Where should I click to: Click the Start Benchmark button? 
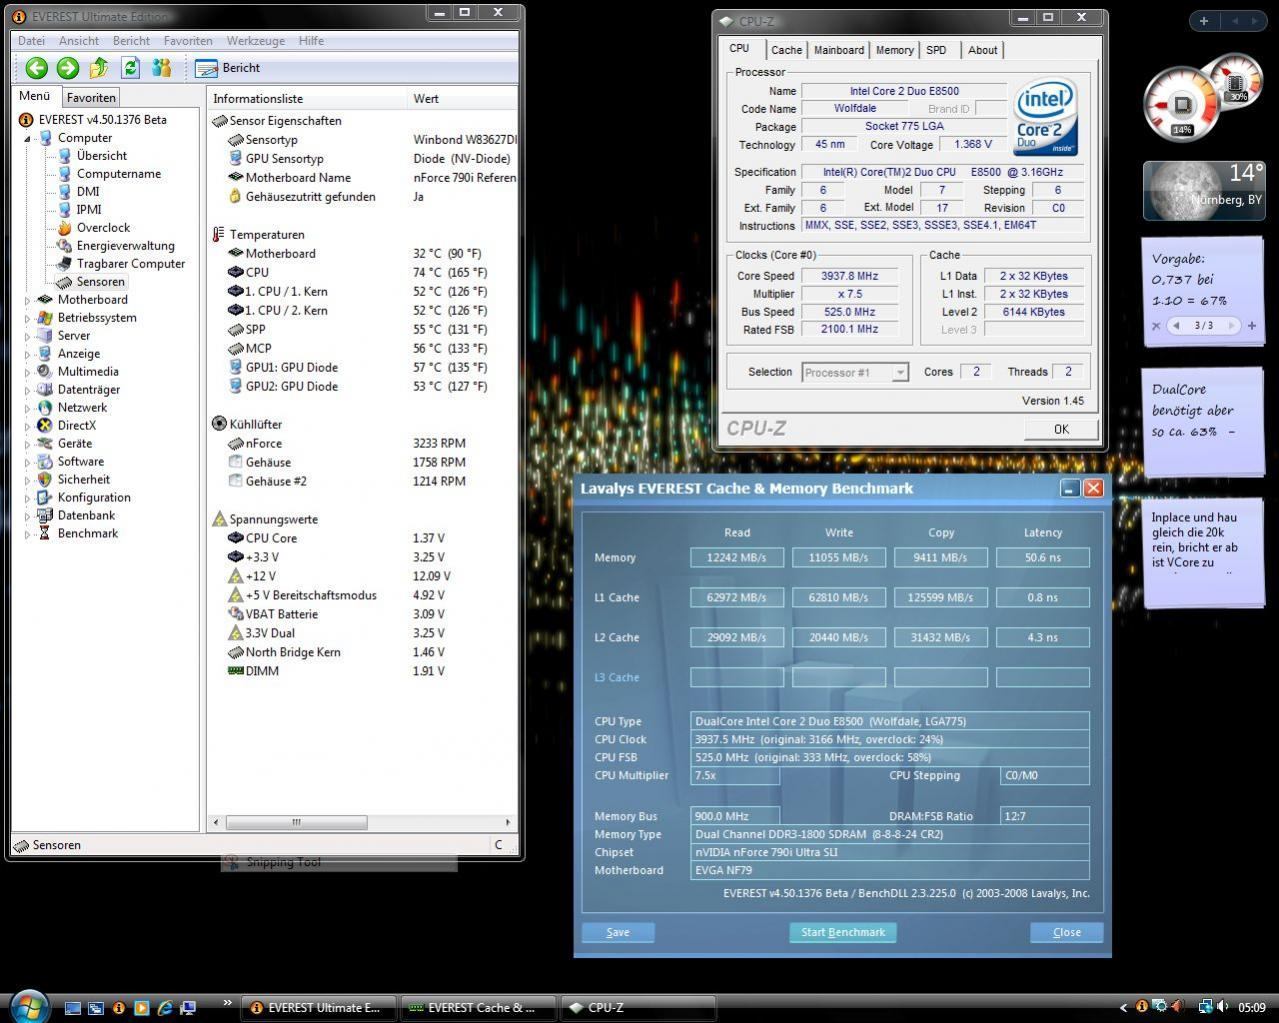point(843,932)
